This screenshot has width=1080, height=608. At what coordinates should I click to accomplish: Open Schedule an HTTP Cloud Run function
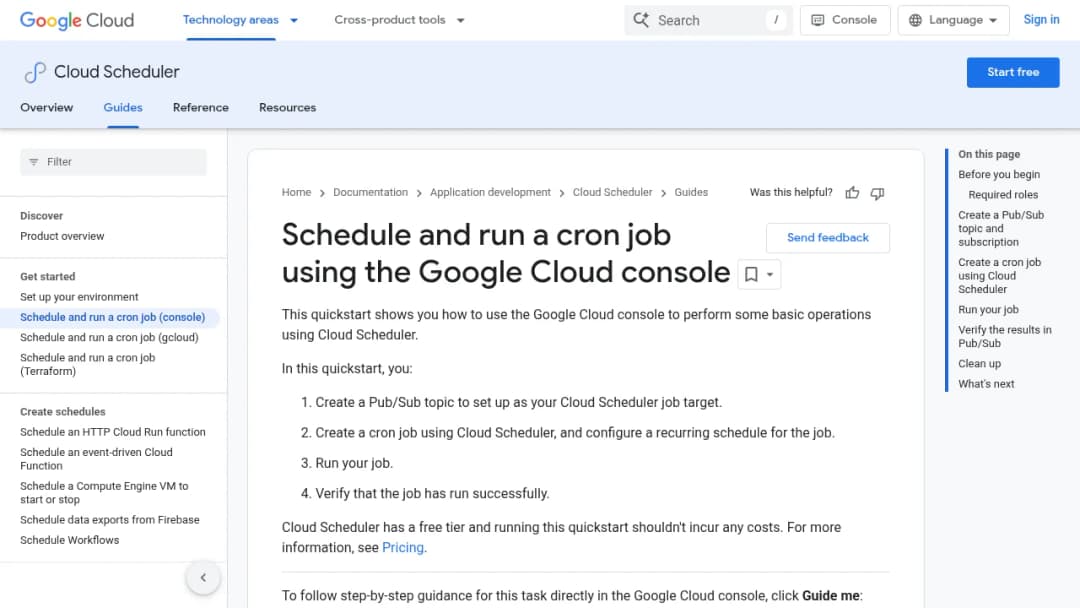(112, 432)
